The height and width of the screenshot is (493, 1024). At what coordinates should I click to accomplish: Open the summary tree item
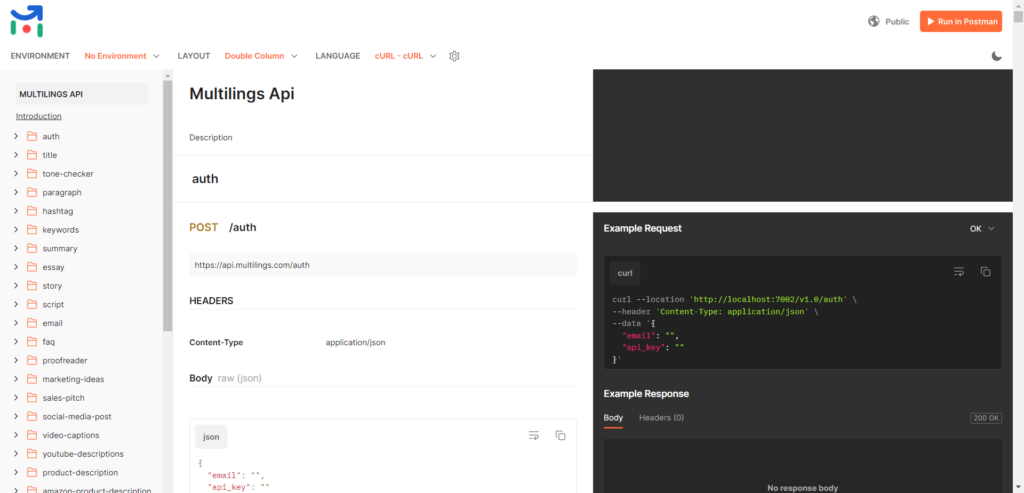[x=59, y=249]
